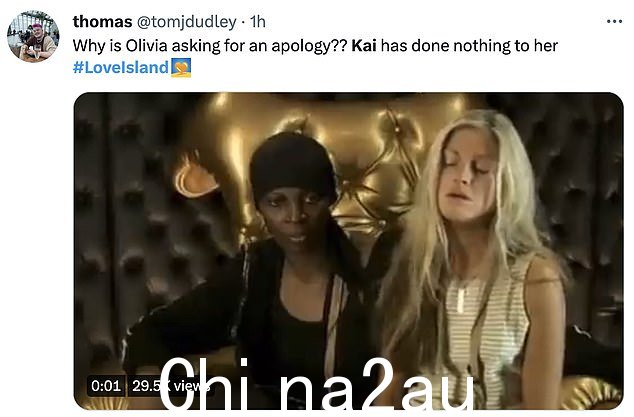Follow the #LoveIsland hashtag link
The width and height of the screenshot is (634, 417).
click(x=120, y=67)
